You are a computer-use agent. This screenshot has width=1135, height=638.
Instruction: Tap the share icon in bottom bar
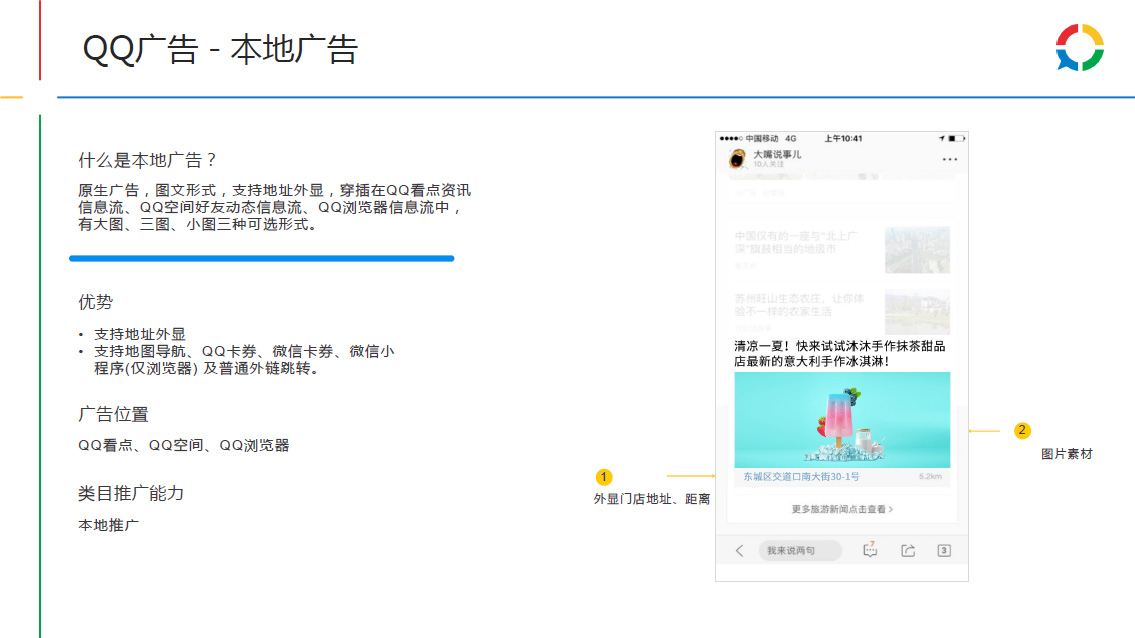pyautogui.click(x=908, y=550)
